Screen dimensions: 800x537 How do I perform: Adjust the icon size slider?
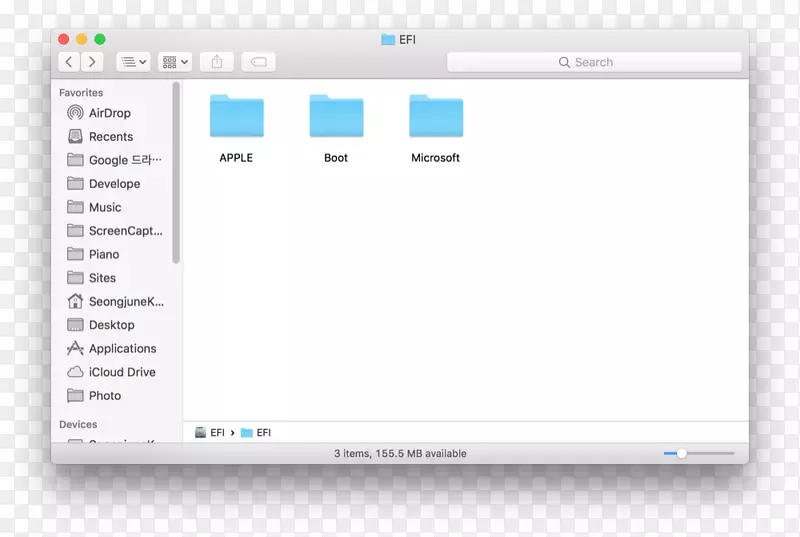(682, 453)
